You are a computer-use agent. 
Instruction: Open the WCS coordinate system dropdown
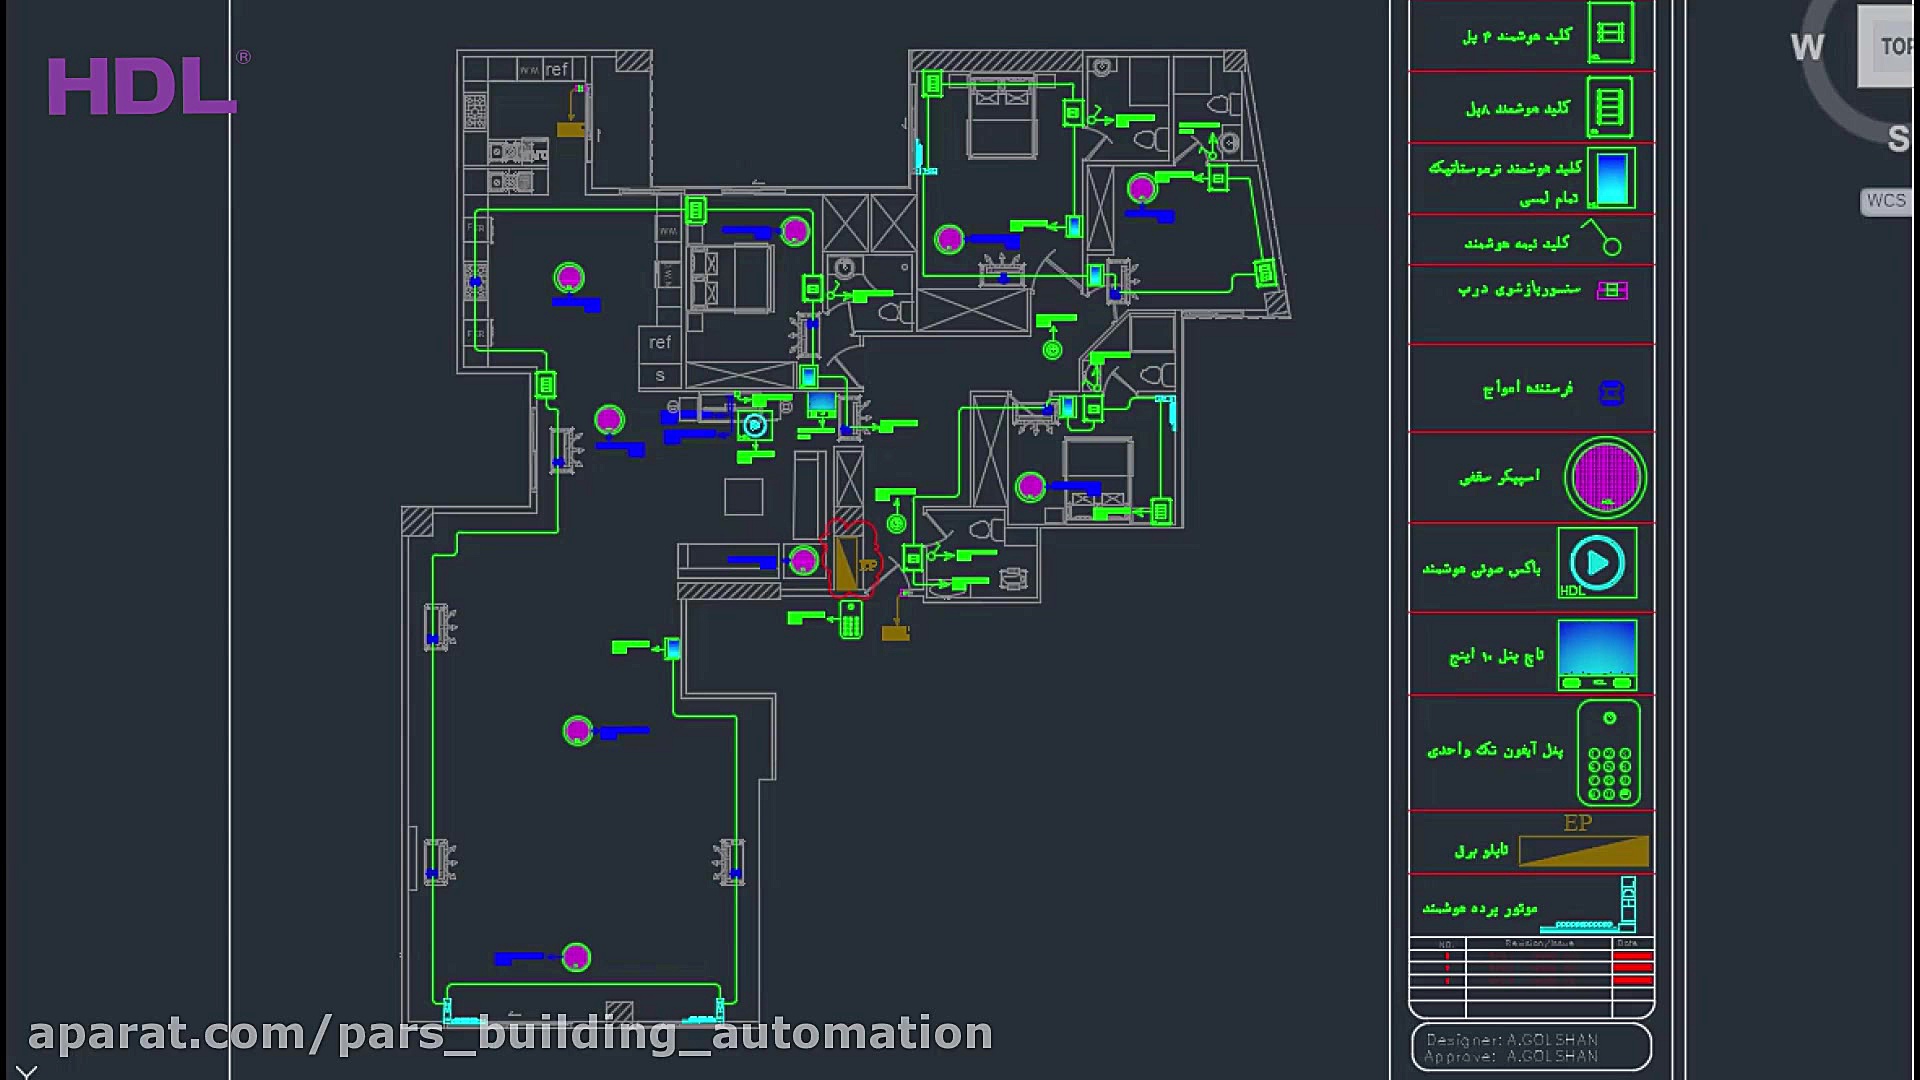[1886, 201]
